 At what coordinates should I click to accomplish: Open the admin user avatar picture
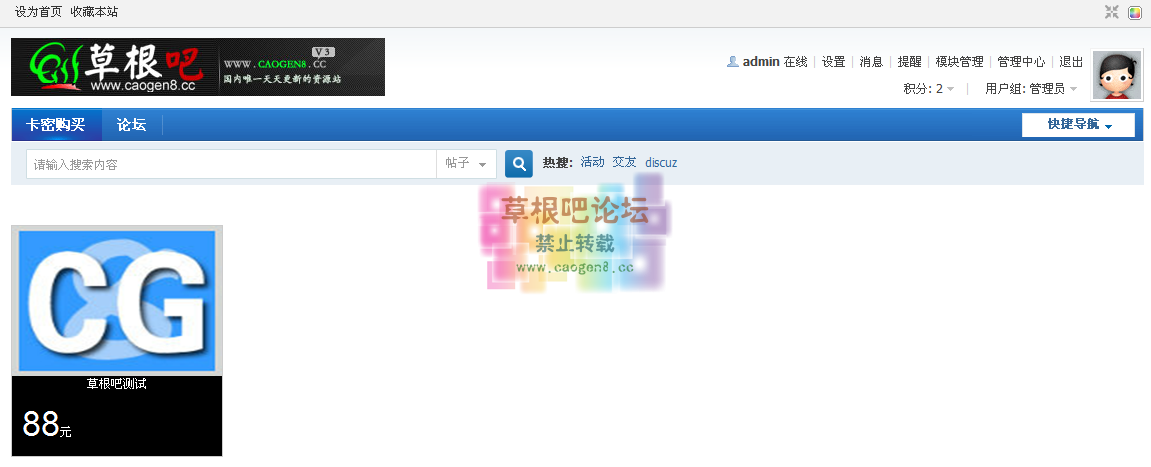pyautogui.click(x=1117, y=75)
